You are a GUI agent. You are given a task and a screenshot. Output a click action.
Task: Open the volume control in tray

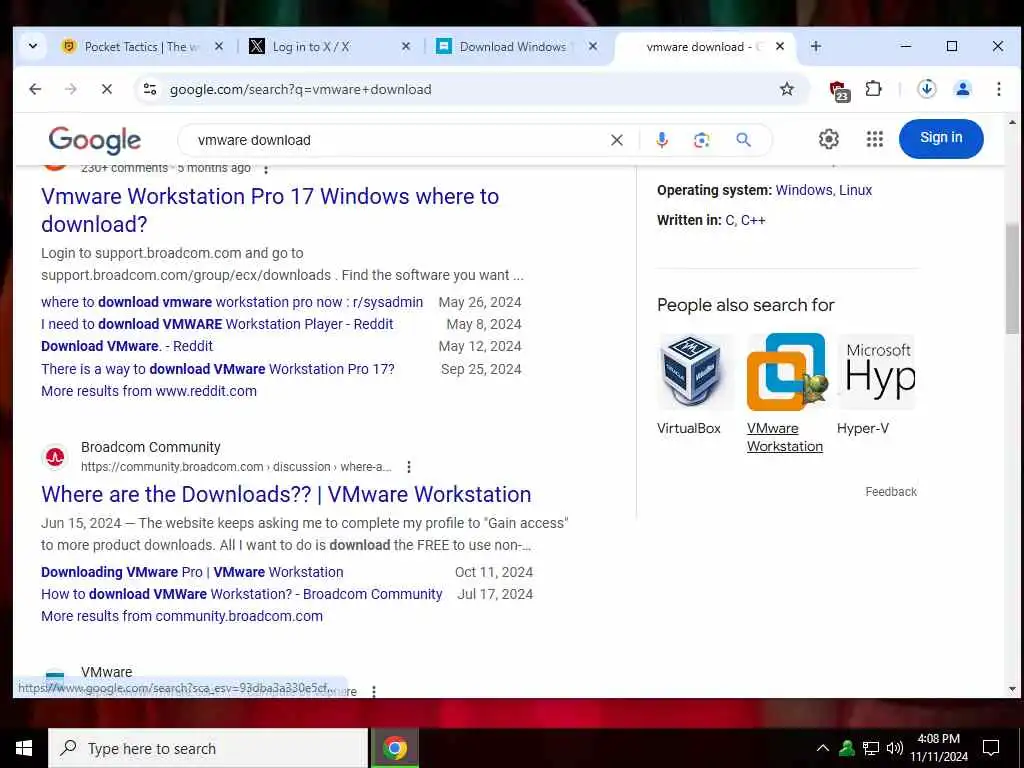click(x=895, y=748)
